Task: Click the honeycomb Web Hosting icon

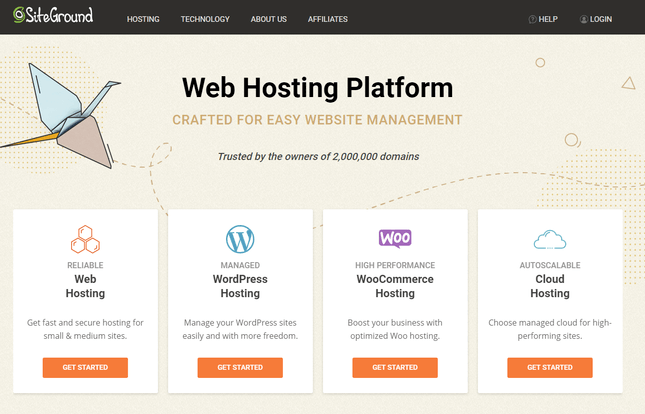Action: pos(85,239)
